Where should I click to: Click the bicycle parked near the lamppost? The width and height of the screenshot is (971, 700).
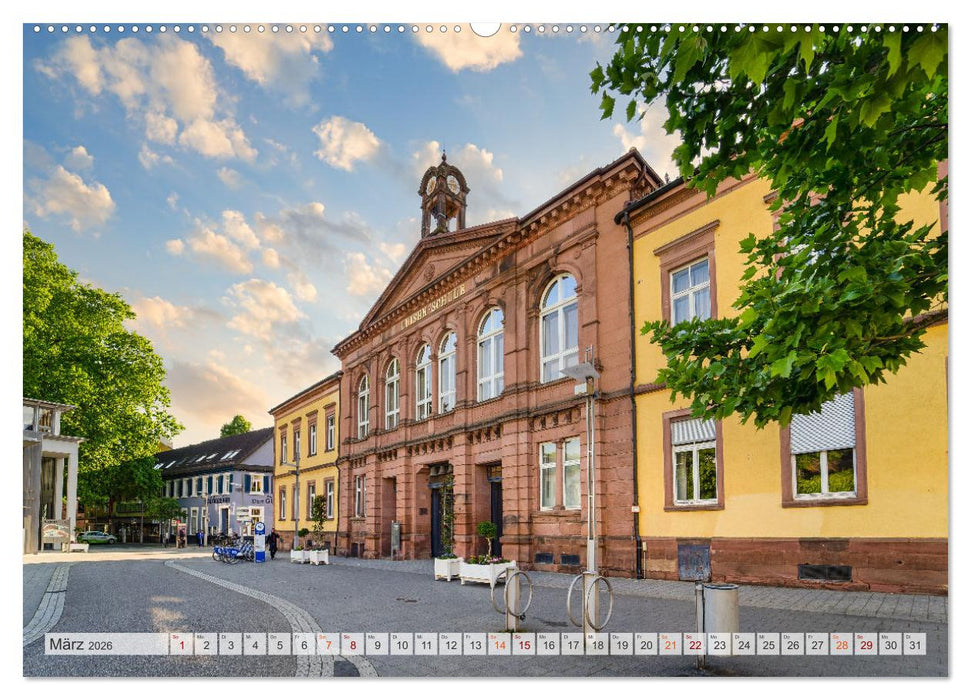pos(232,552)
